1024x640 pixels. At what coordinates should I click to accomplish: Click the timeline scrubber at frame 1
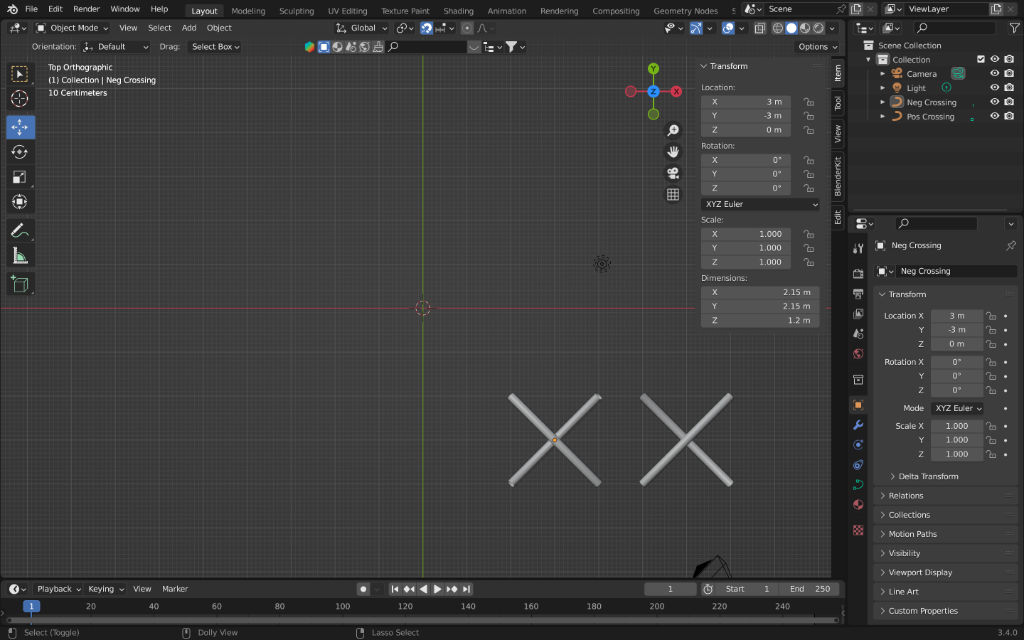[x=32, y=606]
